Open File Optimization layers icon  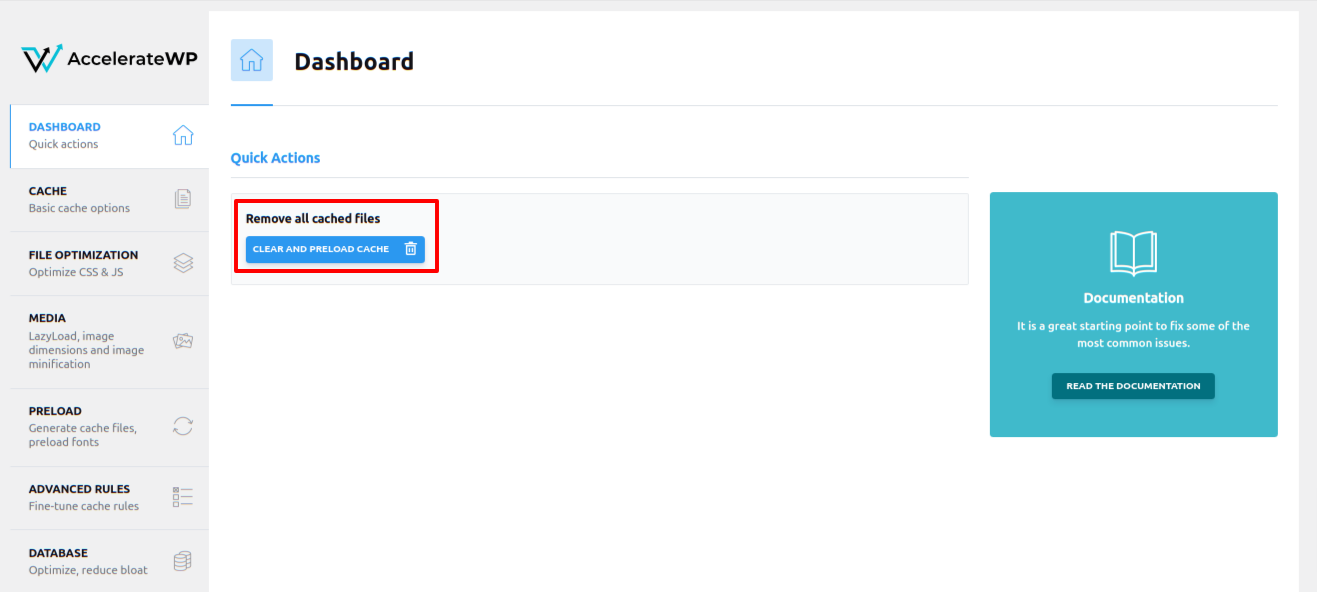tap(183, 263)
